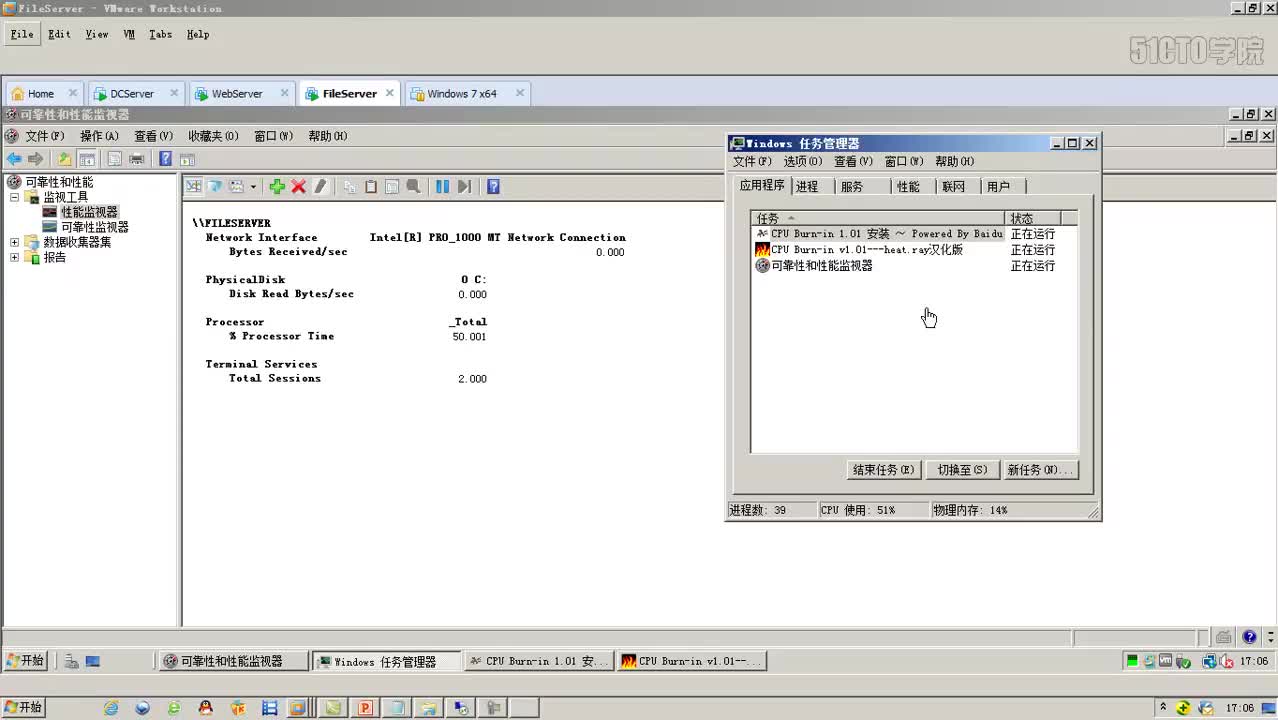This screenshot has height=720, width=1278.
Task: Switch to the WebServer VM tab
Action: (x=241, y=94)
